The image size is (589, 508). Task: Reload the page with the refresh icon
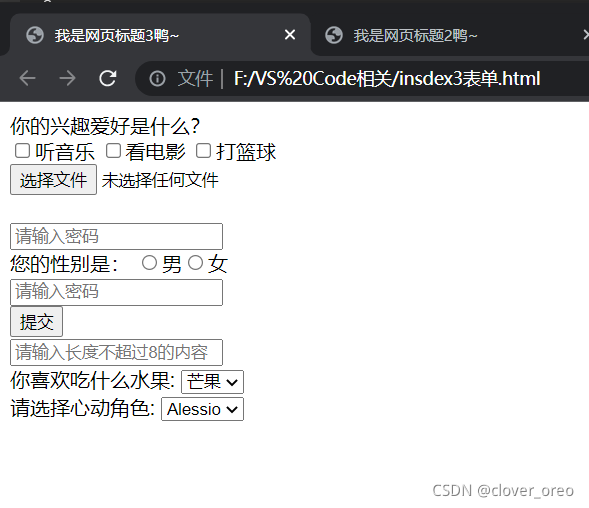[107, 79]
